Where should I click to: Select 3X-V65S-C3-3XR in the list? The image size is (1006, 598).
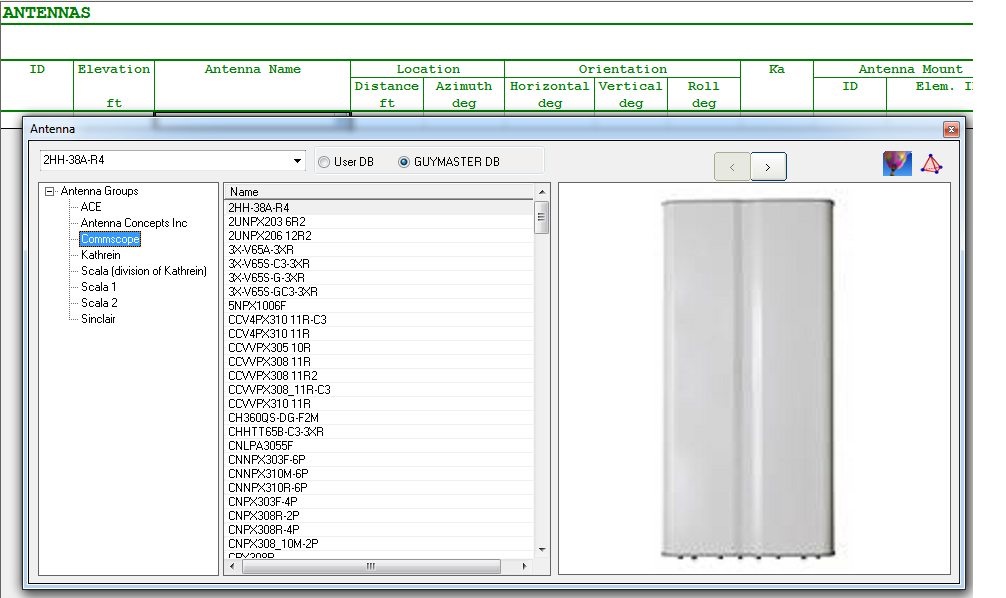point(379,264)
